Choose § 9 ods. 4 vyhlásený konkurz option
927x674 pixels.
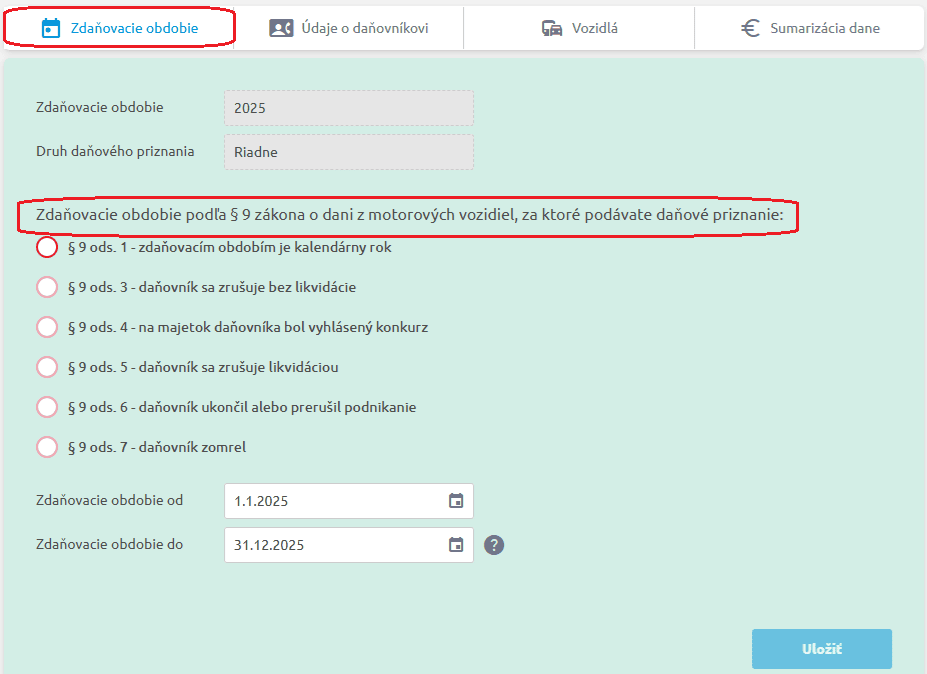[x=47, y=327]
